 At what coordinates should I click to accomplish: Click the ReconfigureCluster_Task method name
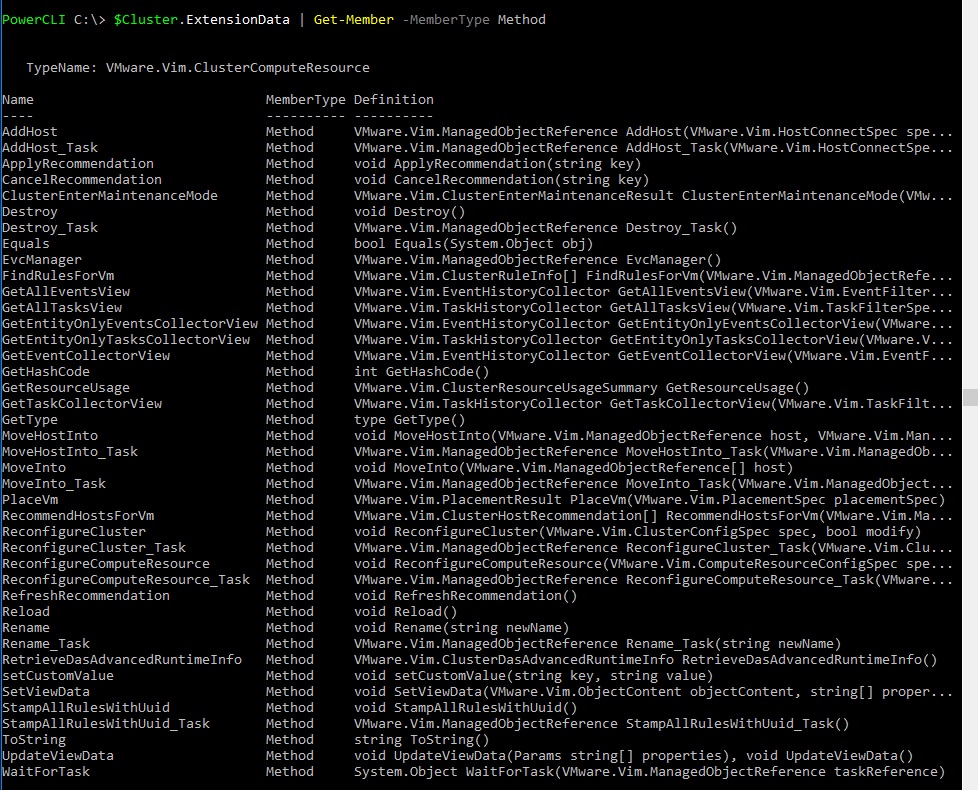[94, 547]
